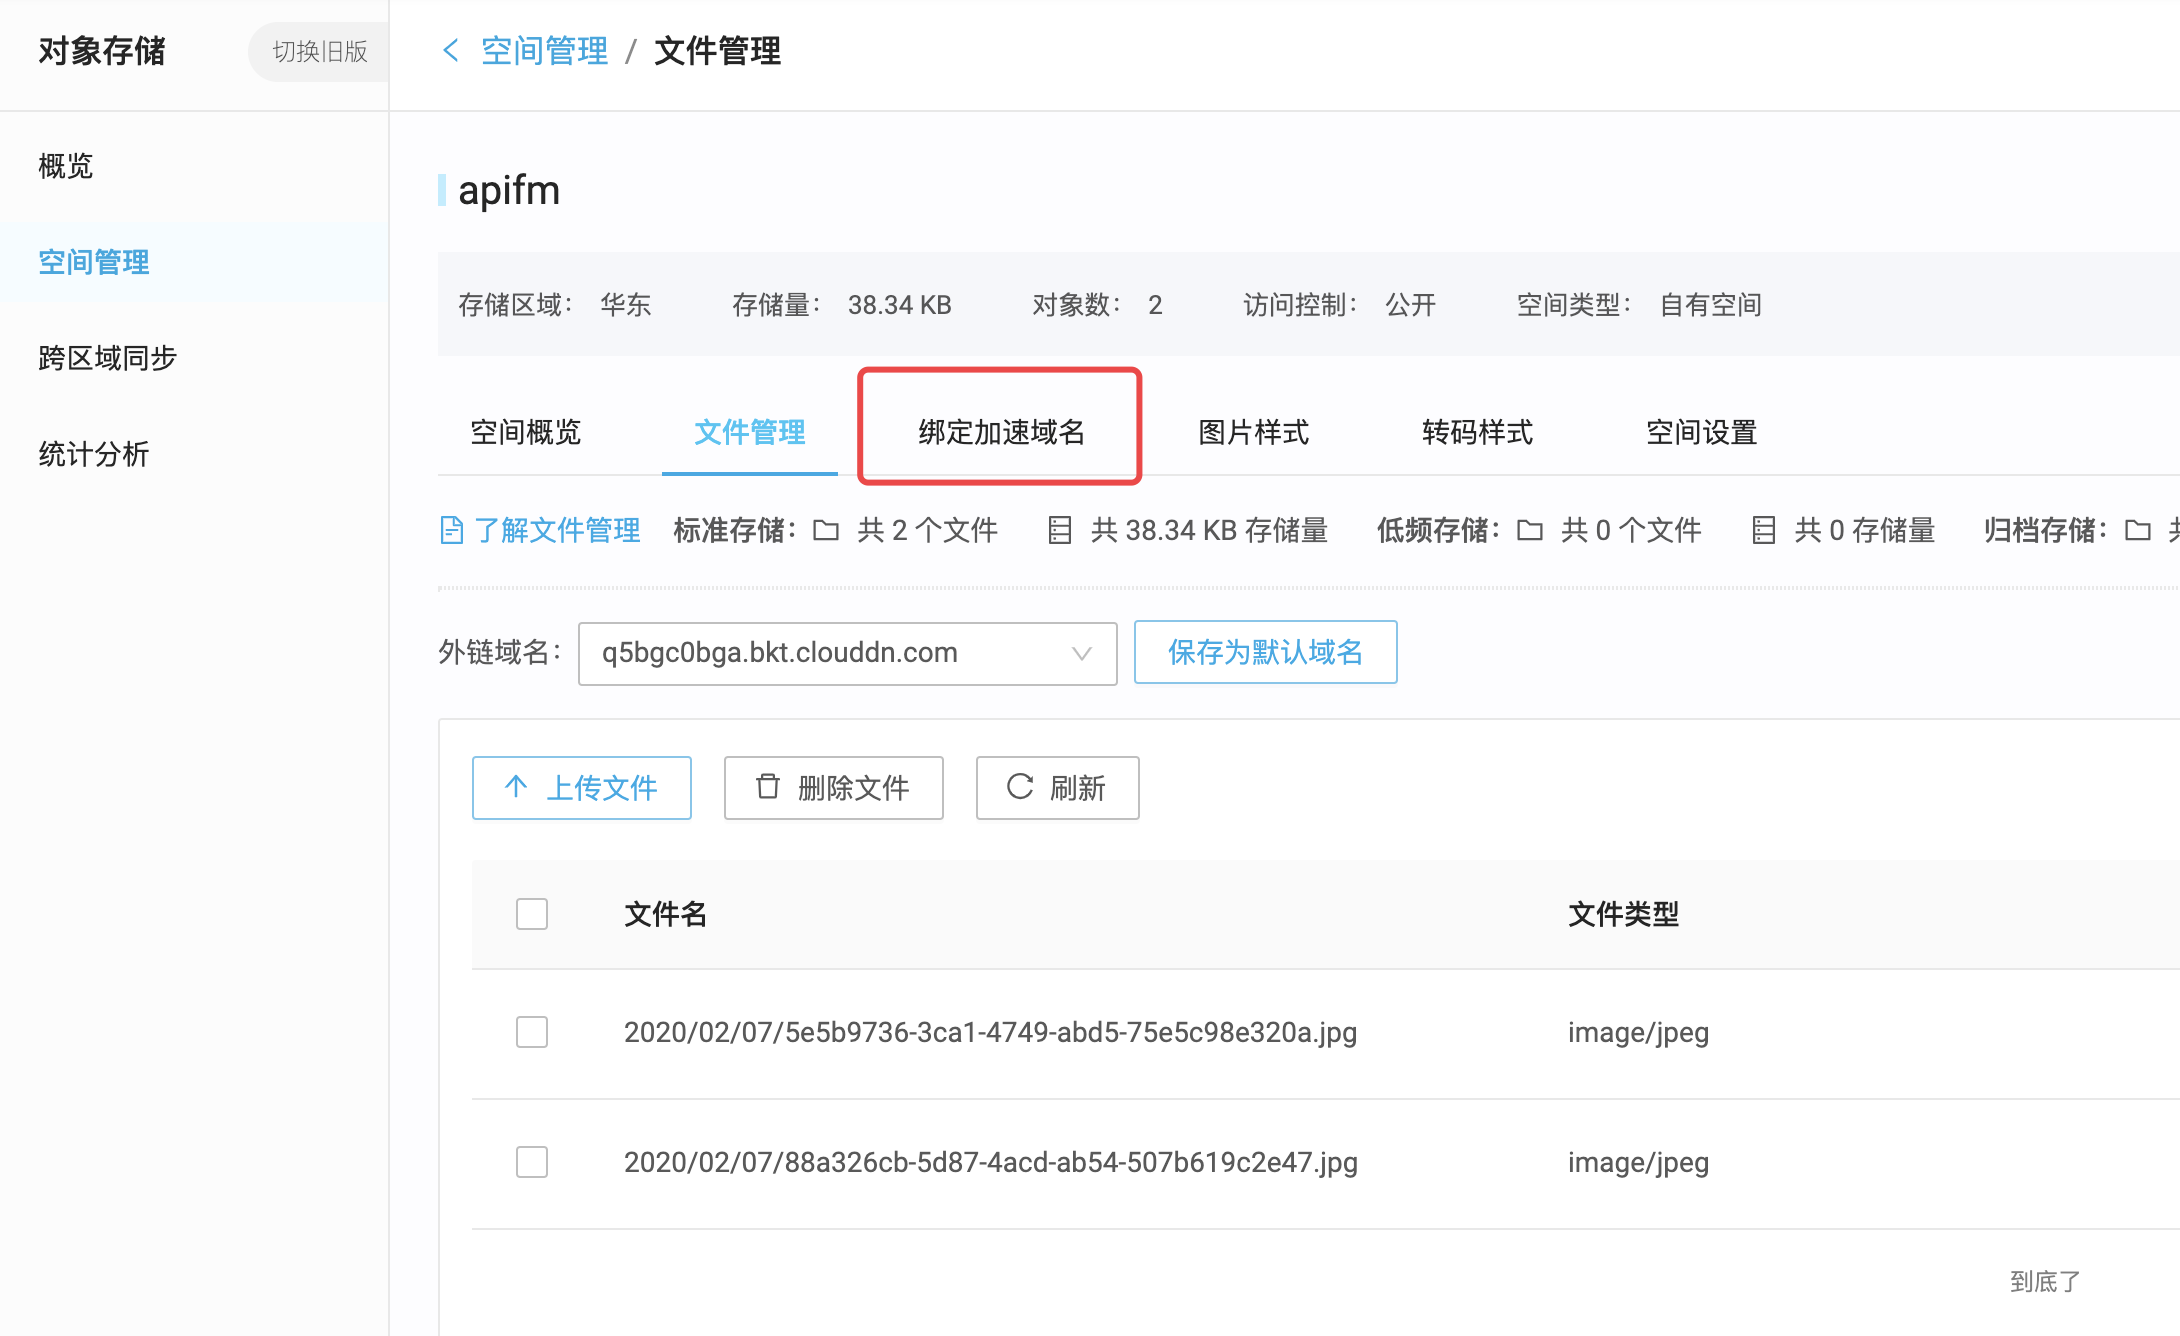Open the 图片样式 tab

[1253, 432]
